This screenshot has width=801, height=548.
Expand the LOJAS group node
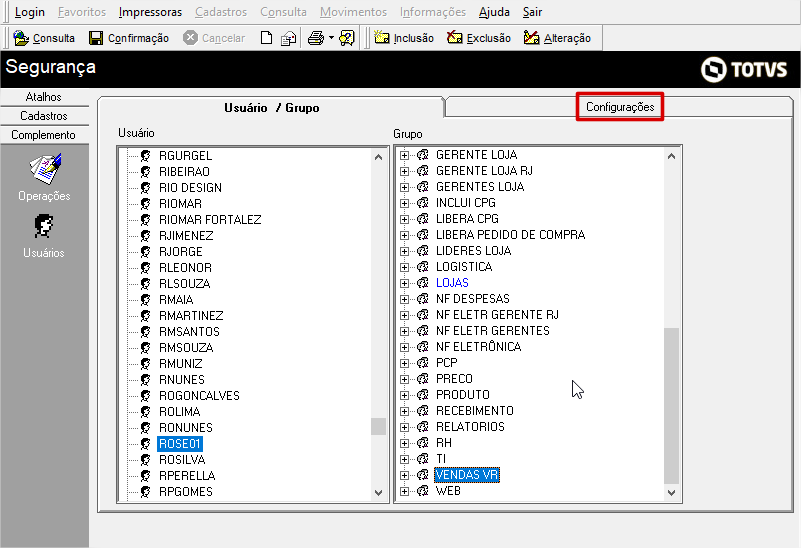pos(405,283)
